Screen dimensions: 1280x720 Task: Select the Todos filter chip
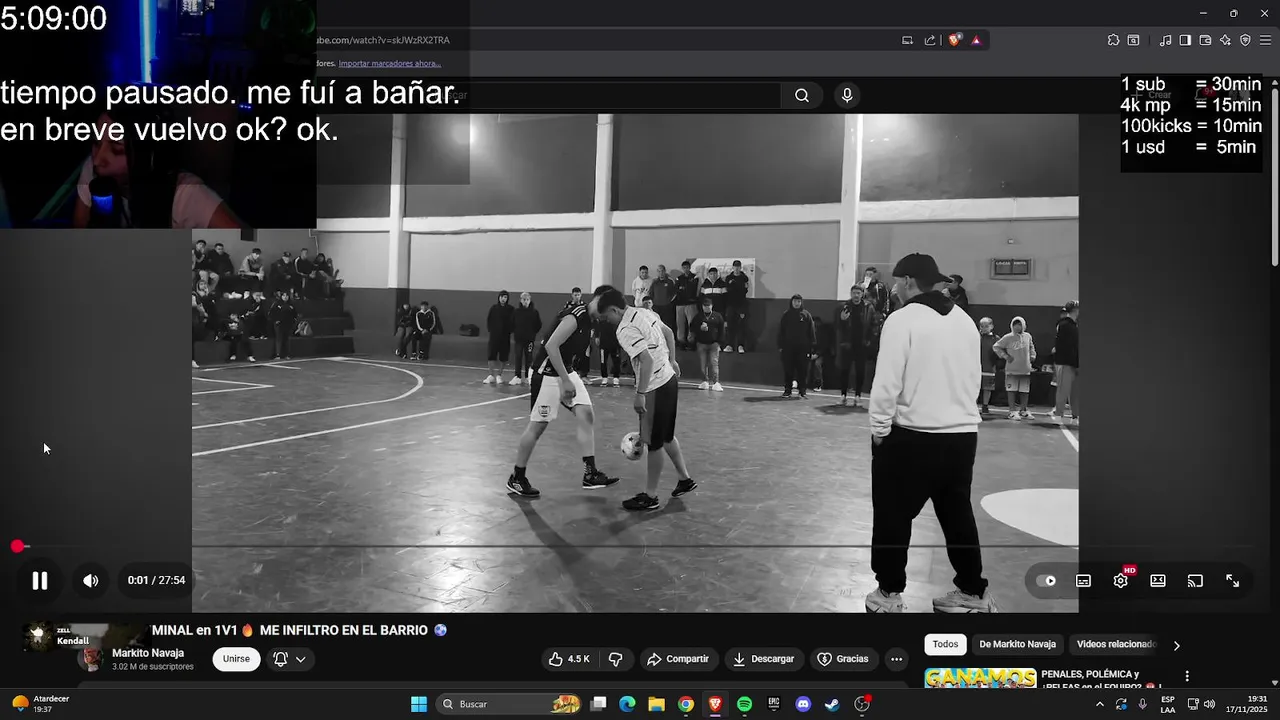[945, 645]
